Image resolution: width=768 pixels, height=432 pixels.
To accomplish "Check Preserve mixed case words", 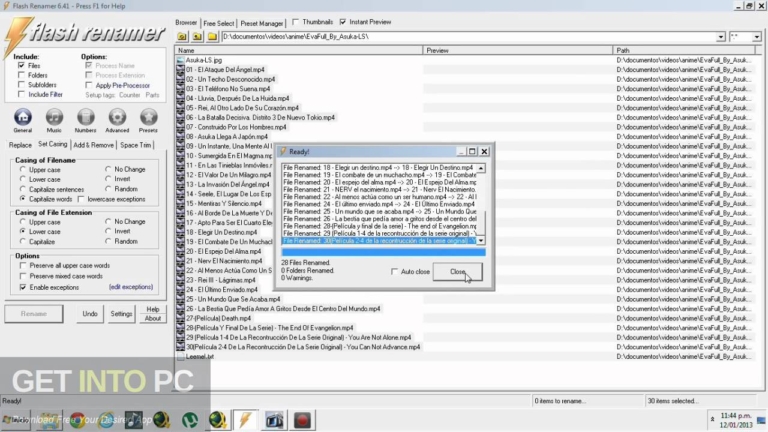I will 23,276.
